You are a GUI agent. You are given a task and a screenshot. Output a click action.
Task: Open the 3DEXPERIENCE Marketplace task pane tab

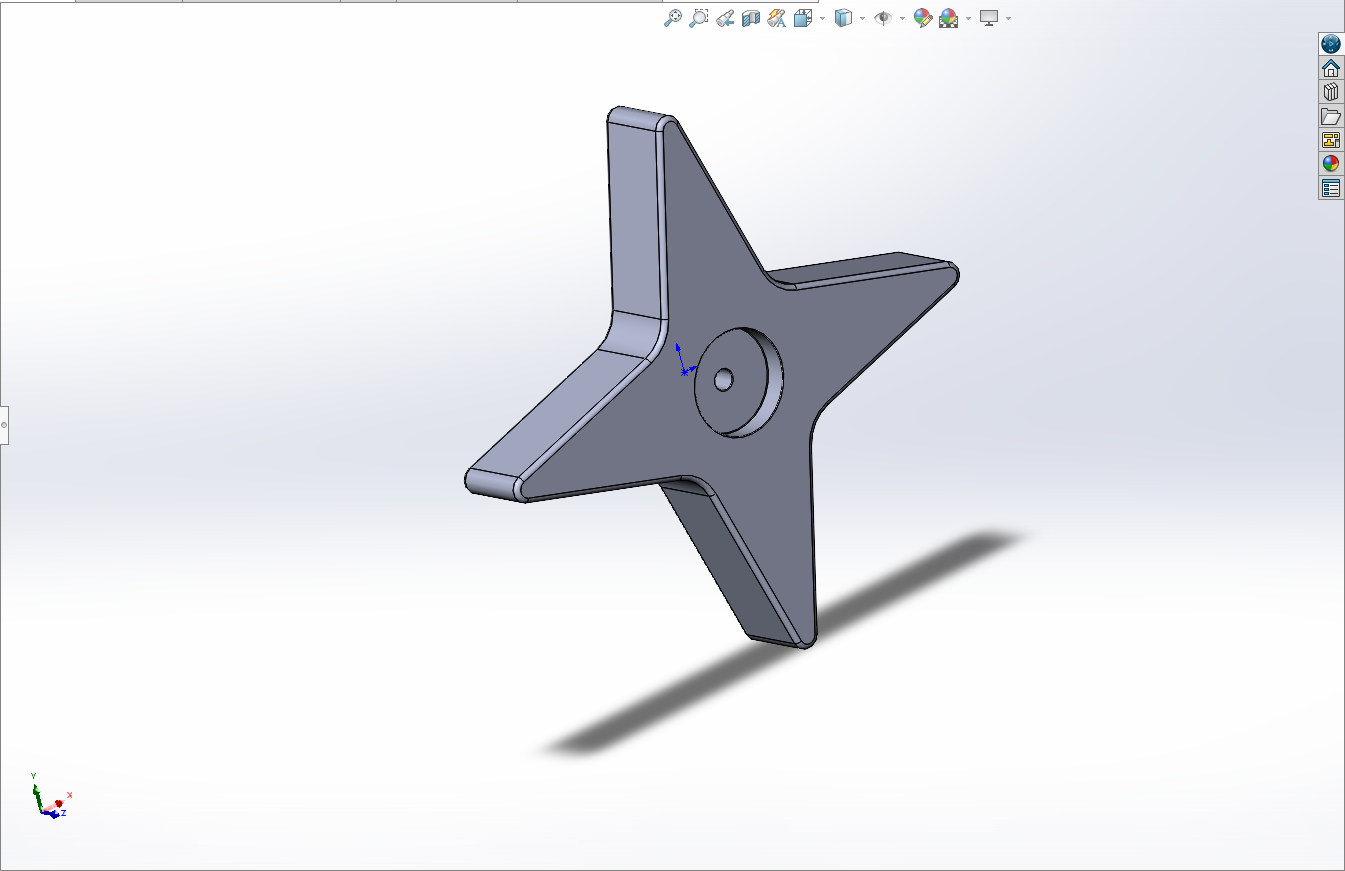tap(1331, 44)
